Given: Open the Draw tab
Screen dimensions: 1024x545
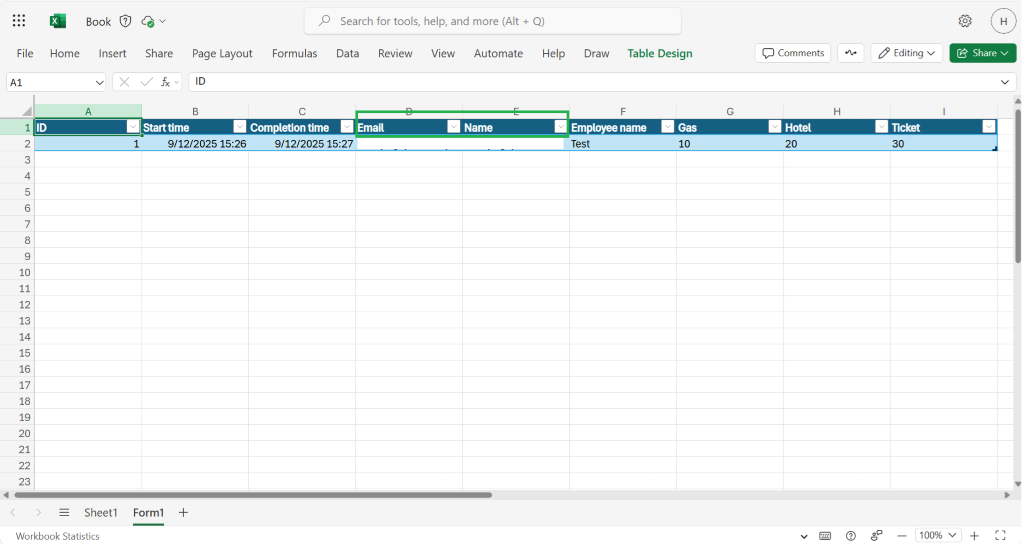Looking at the screenshot, I should click(596, 54).
